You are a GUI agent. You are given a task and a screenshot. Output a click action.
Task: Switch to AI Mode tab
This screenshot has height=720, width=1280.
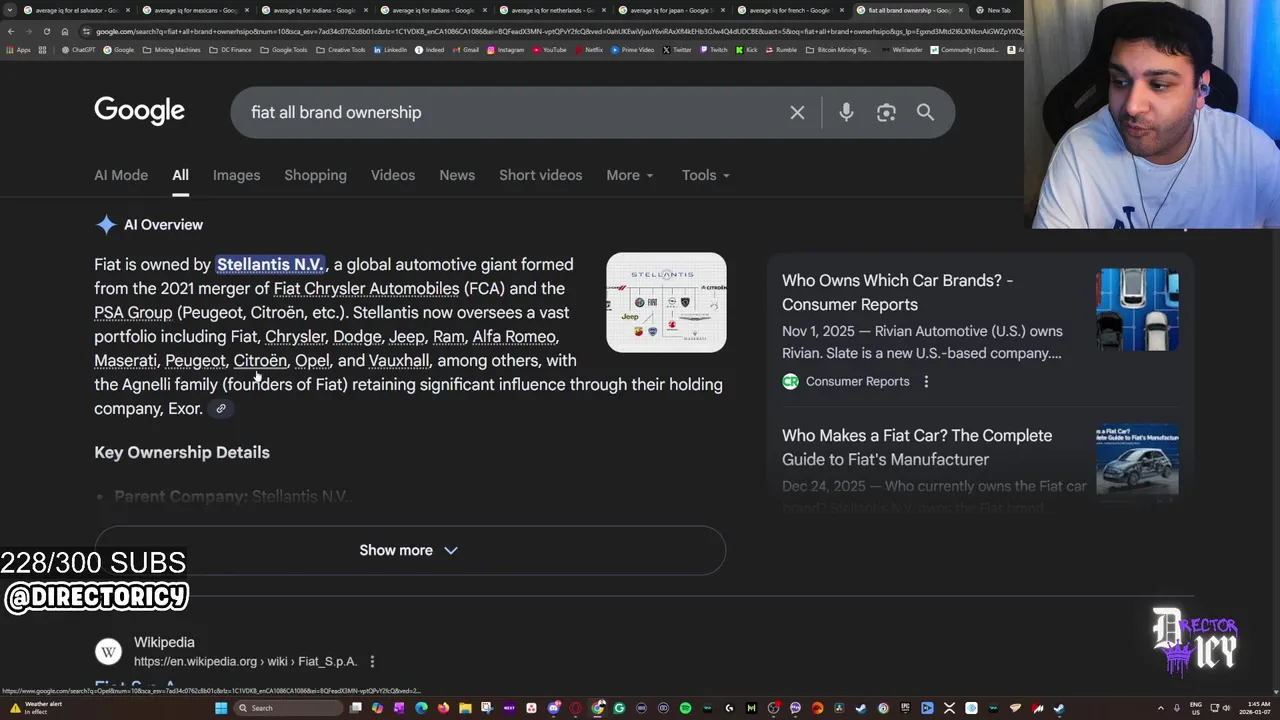121,175
